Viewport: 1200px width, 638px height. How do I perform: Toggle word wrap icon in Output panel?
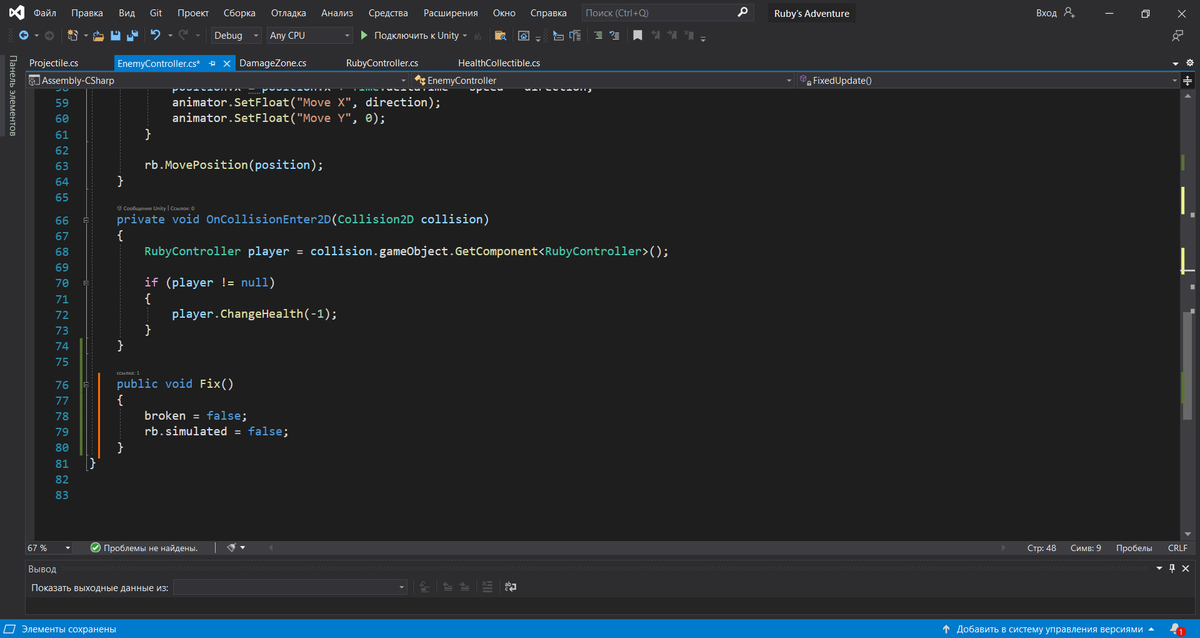[511, 587]
